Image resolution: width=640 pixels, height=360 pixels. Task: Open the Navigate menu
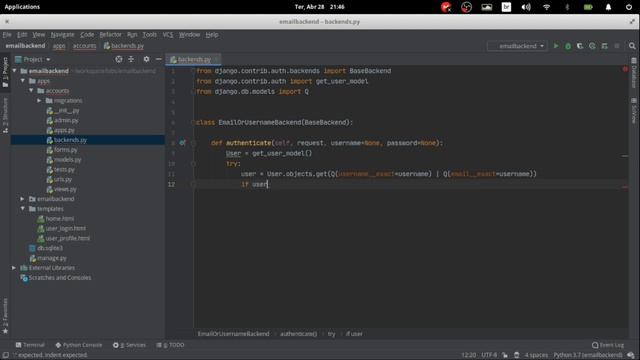pyautogui.click(x=62, y=35)
